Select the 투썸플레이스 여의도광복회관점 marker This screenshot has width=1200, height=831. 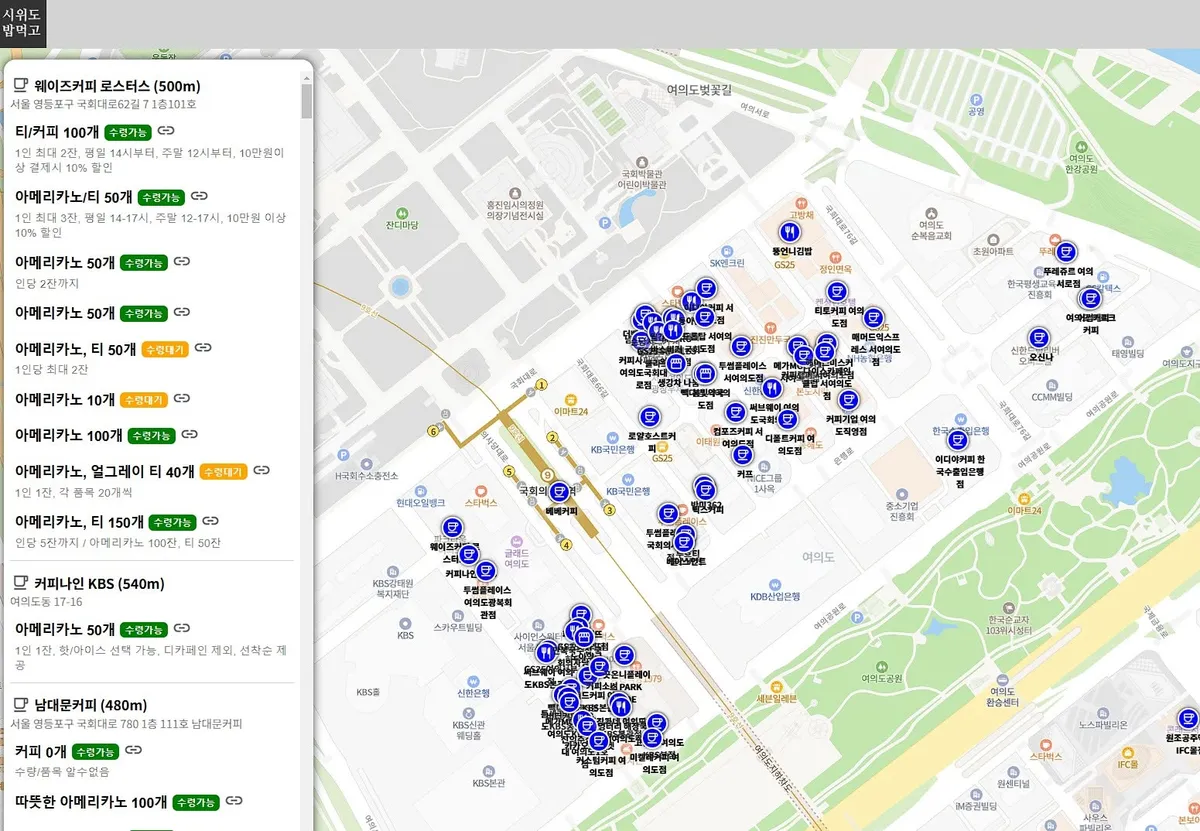coord(486,571)
